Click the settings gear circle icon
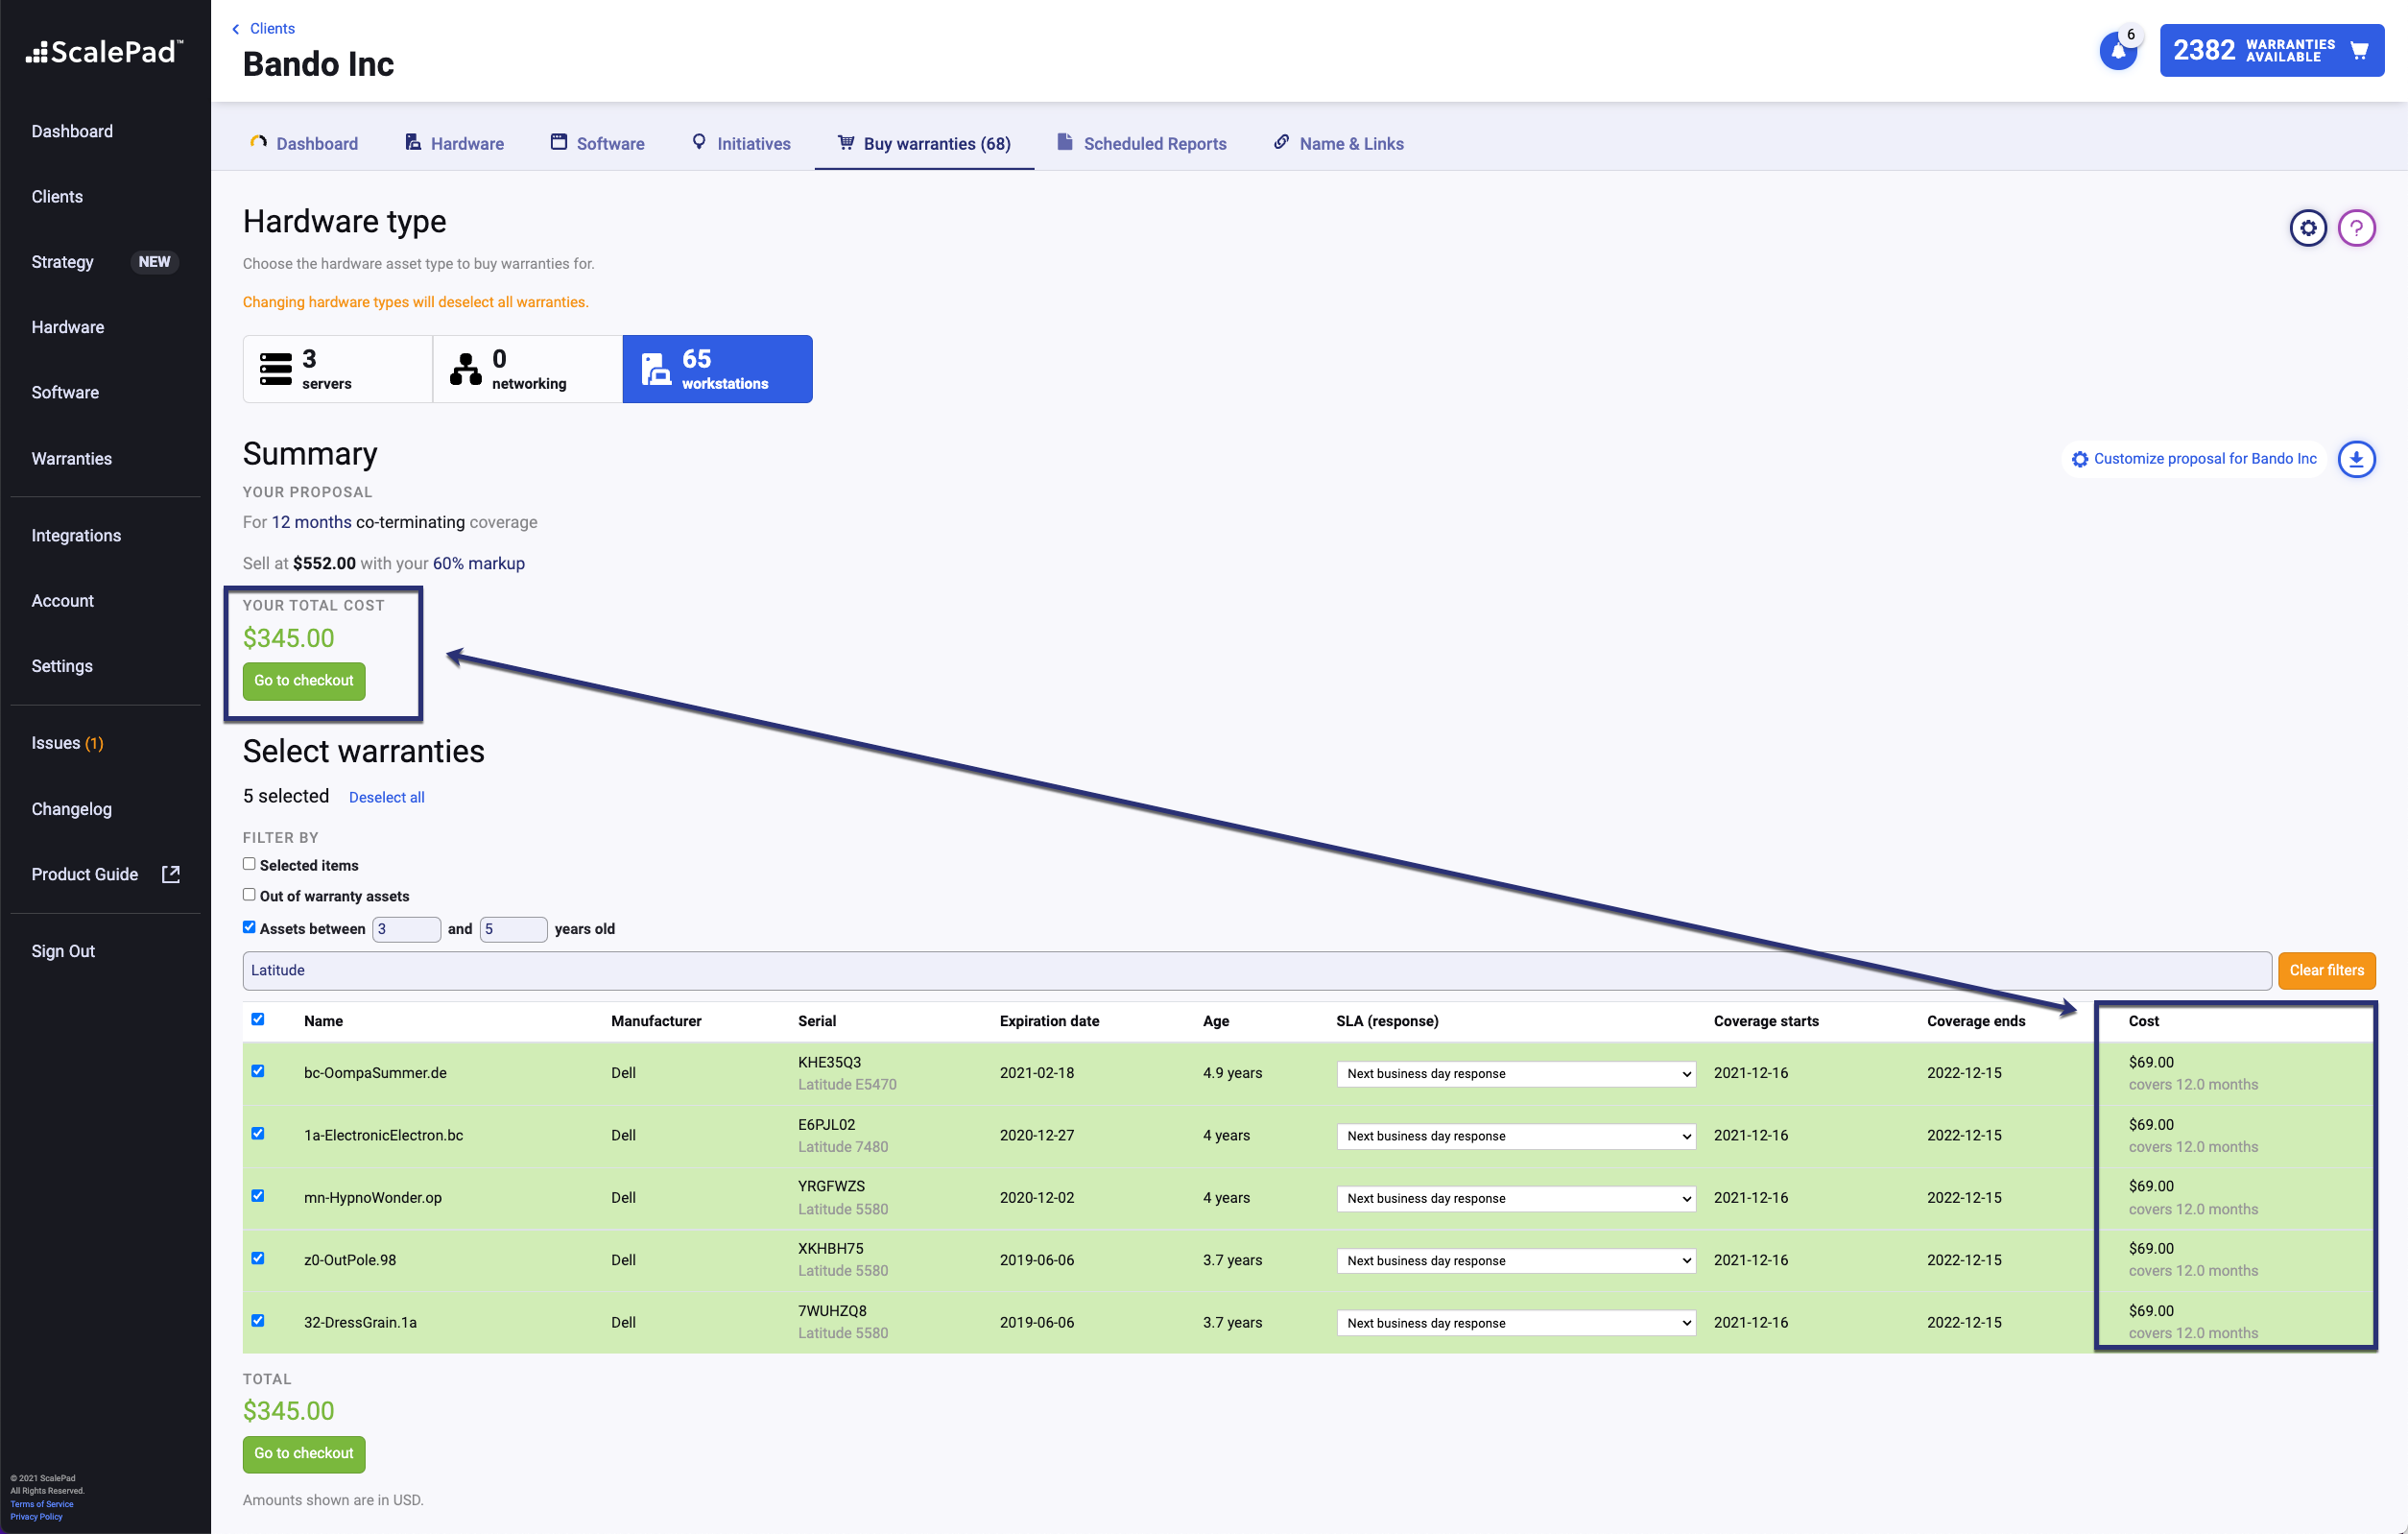This screenshot has width=2408, height=1534. point(2307,228)
